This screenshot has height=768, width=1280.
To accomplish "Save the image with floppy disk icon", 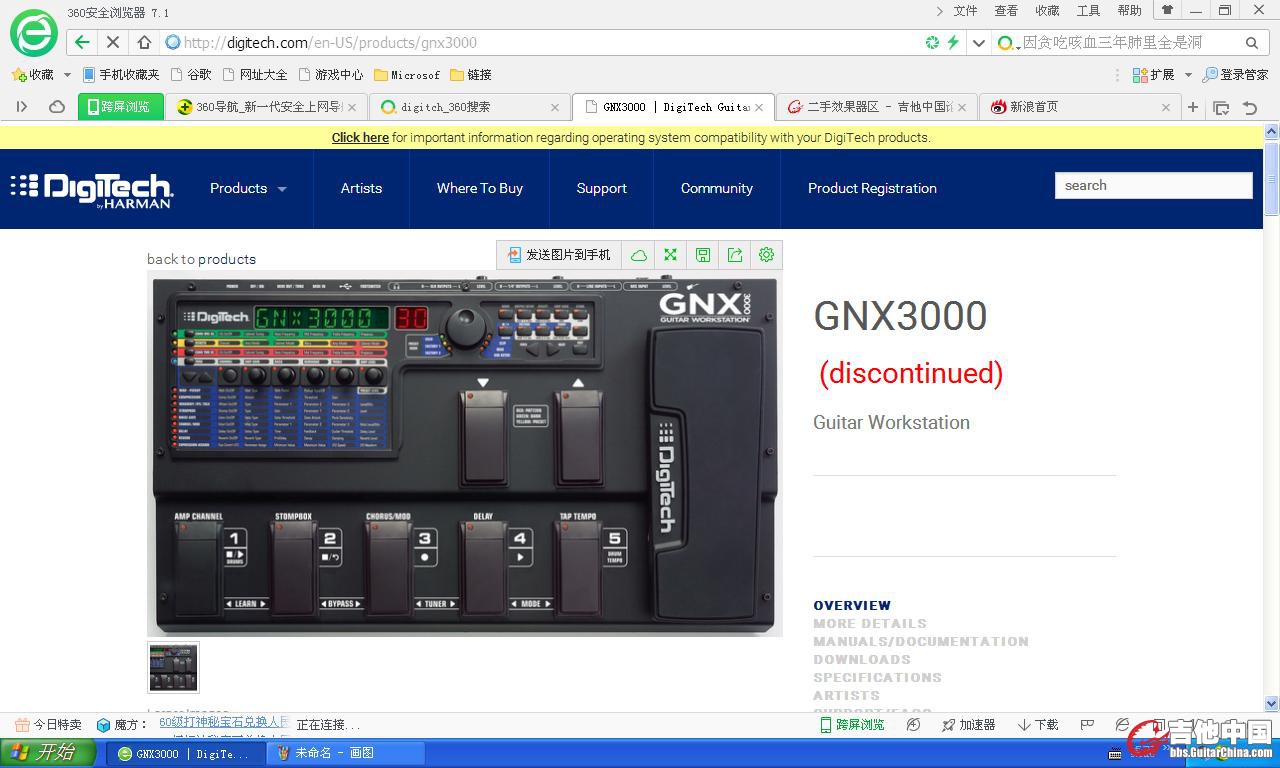I will tap(703, 255).
